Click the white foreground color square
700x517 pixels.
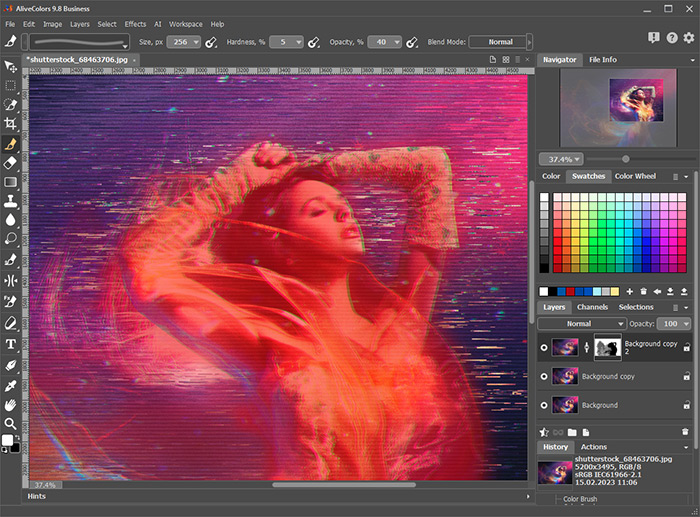(8, 440)
